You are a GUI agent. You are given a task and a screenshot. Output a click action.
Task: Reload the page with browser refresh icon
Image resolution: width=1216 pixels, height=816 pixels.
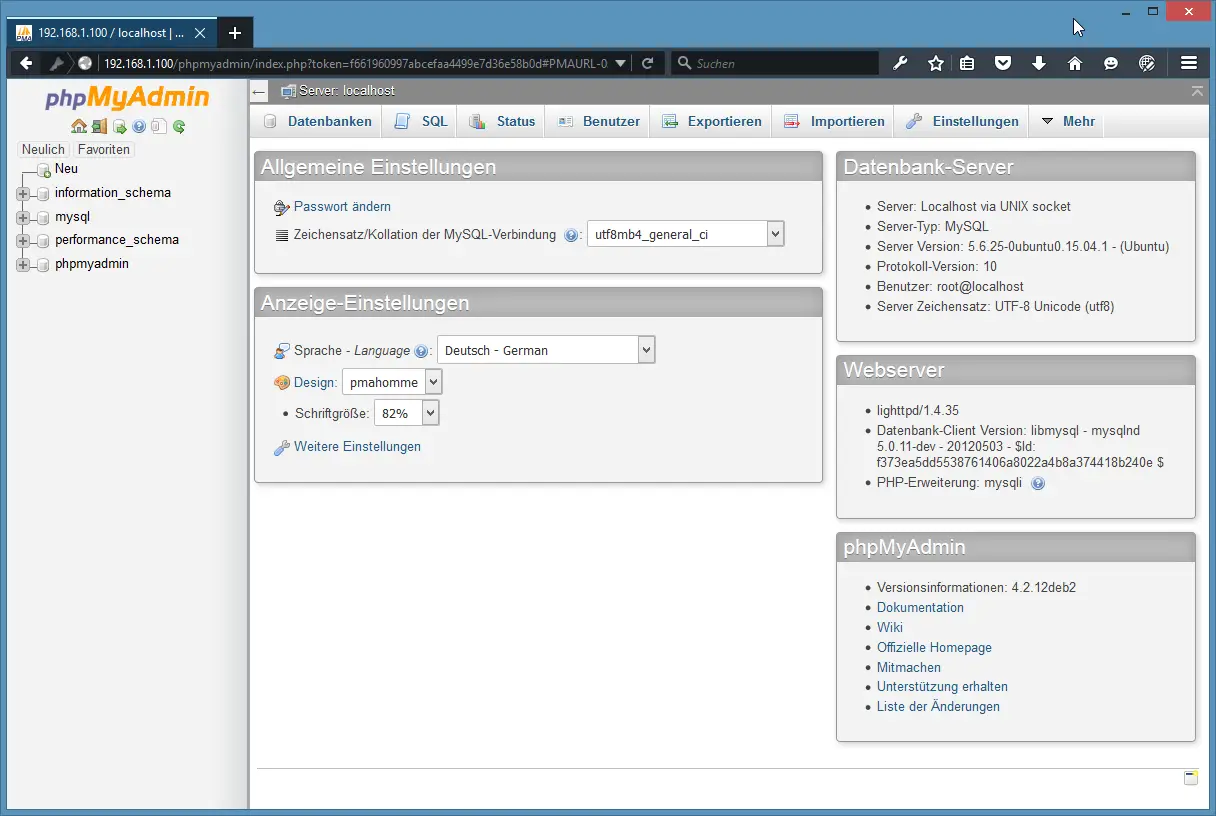(647, 63)
